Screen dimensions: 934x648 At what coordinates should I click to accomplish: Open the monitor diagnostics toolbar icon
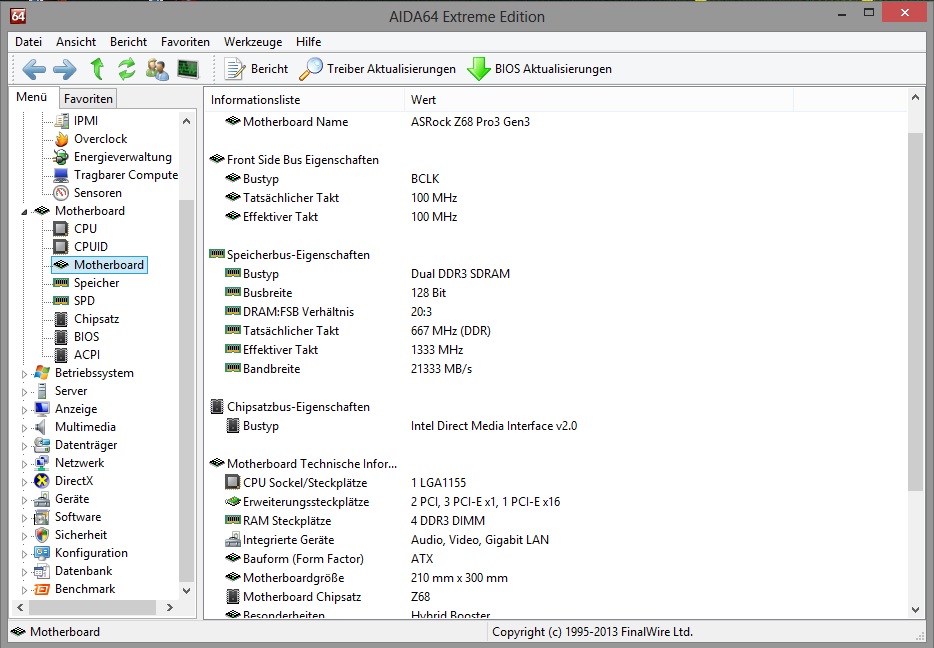[188, 69]
